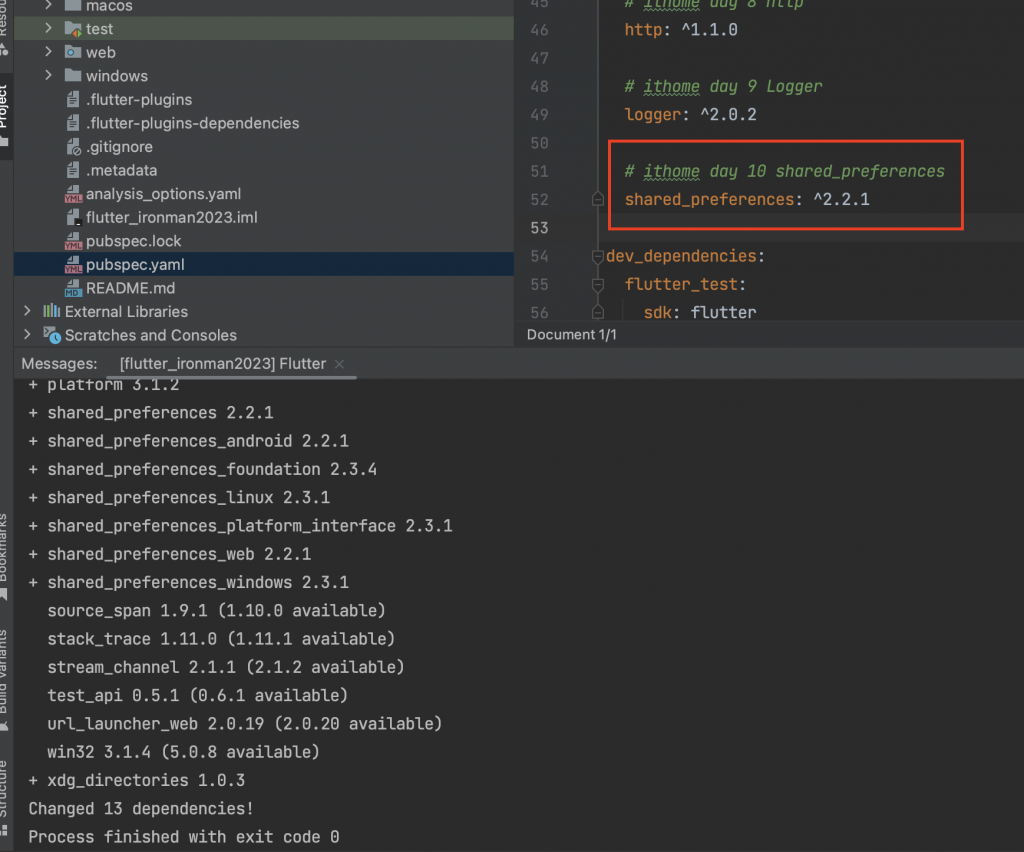Open the .flutter-plugins file

(139, 99)
